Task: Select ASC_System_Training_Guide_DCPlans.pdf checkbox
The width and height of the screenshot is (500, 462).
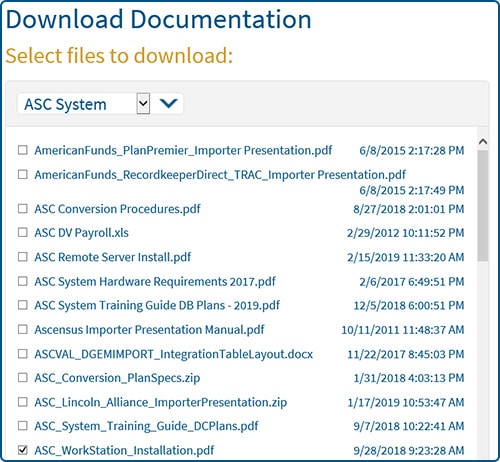Action: pos(23,426)
